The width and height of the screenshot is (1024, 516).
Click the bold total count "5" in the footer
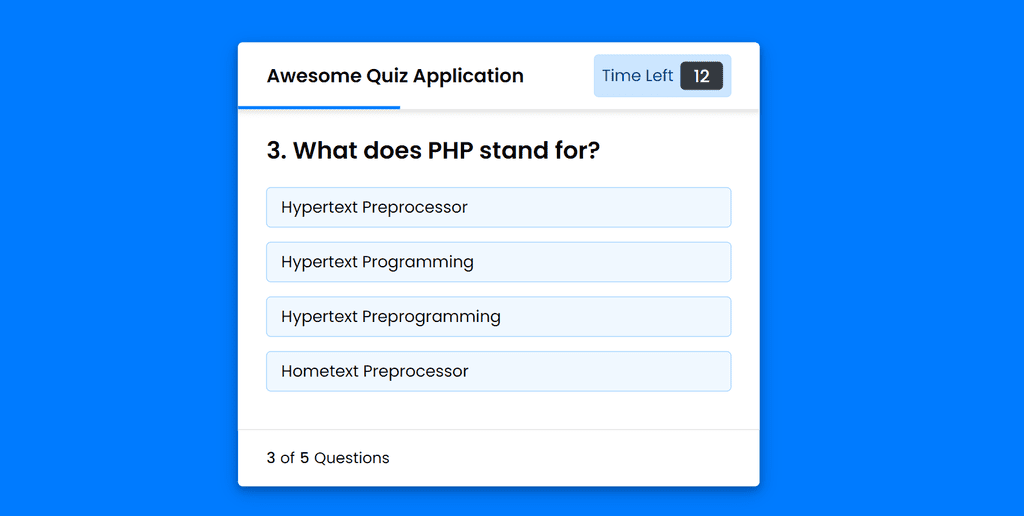tap(304, 458)
